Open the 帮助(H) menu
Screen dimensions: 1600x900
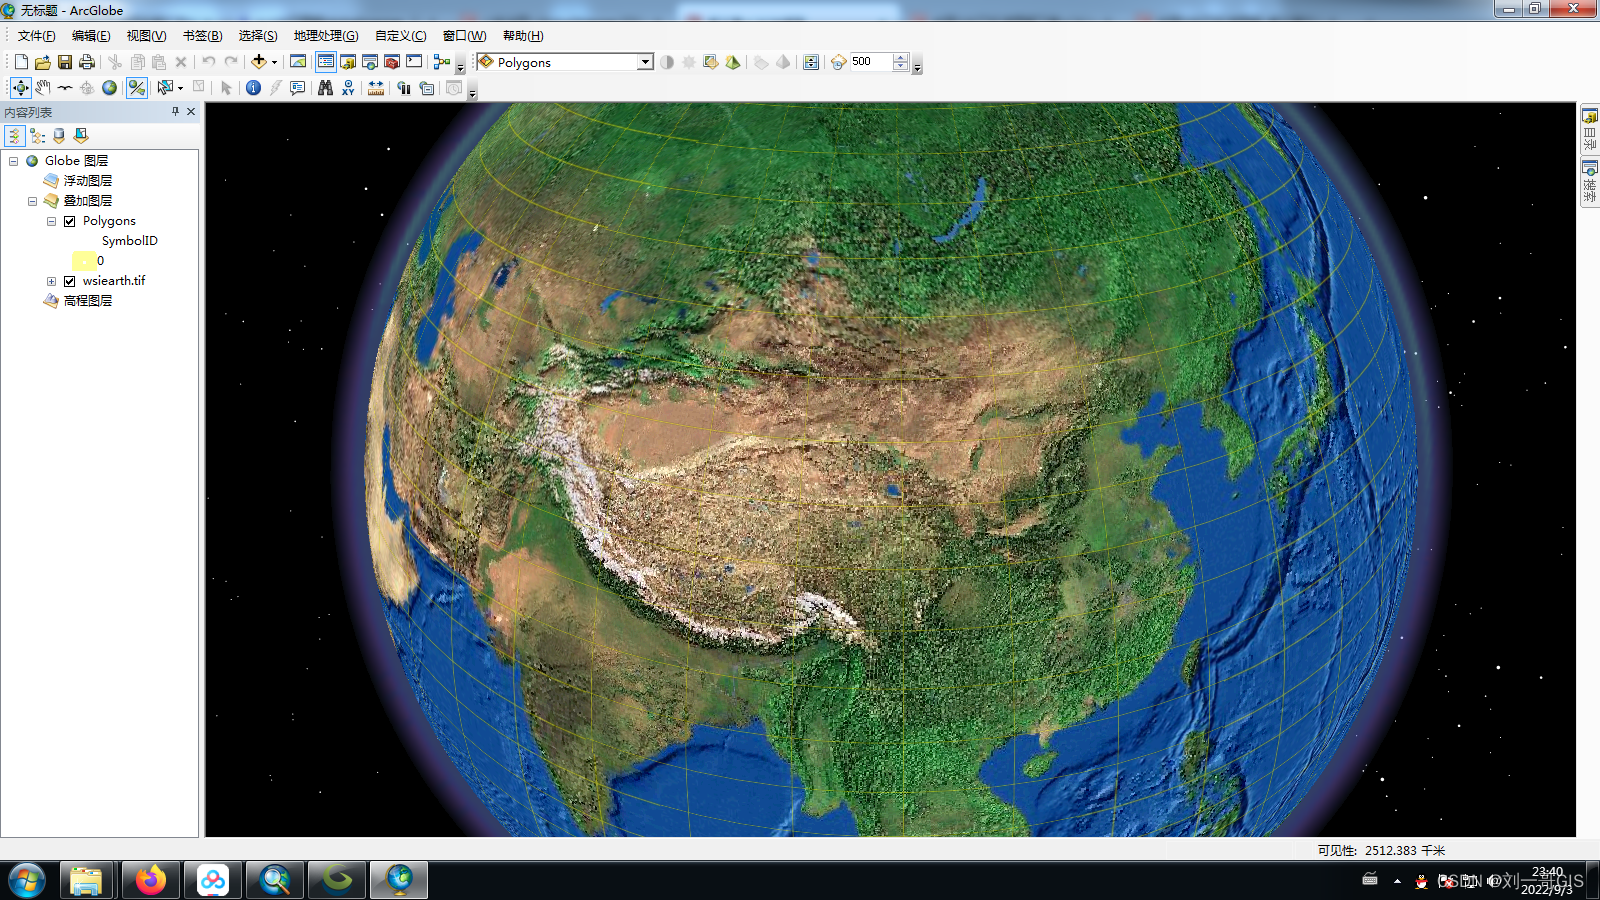point(523,36)
